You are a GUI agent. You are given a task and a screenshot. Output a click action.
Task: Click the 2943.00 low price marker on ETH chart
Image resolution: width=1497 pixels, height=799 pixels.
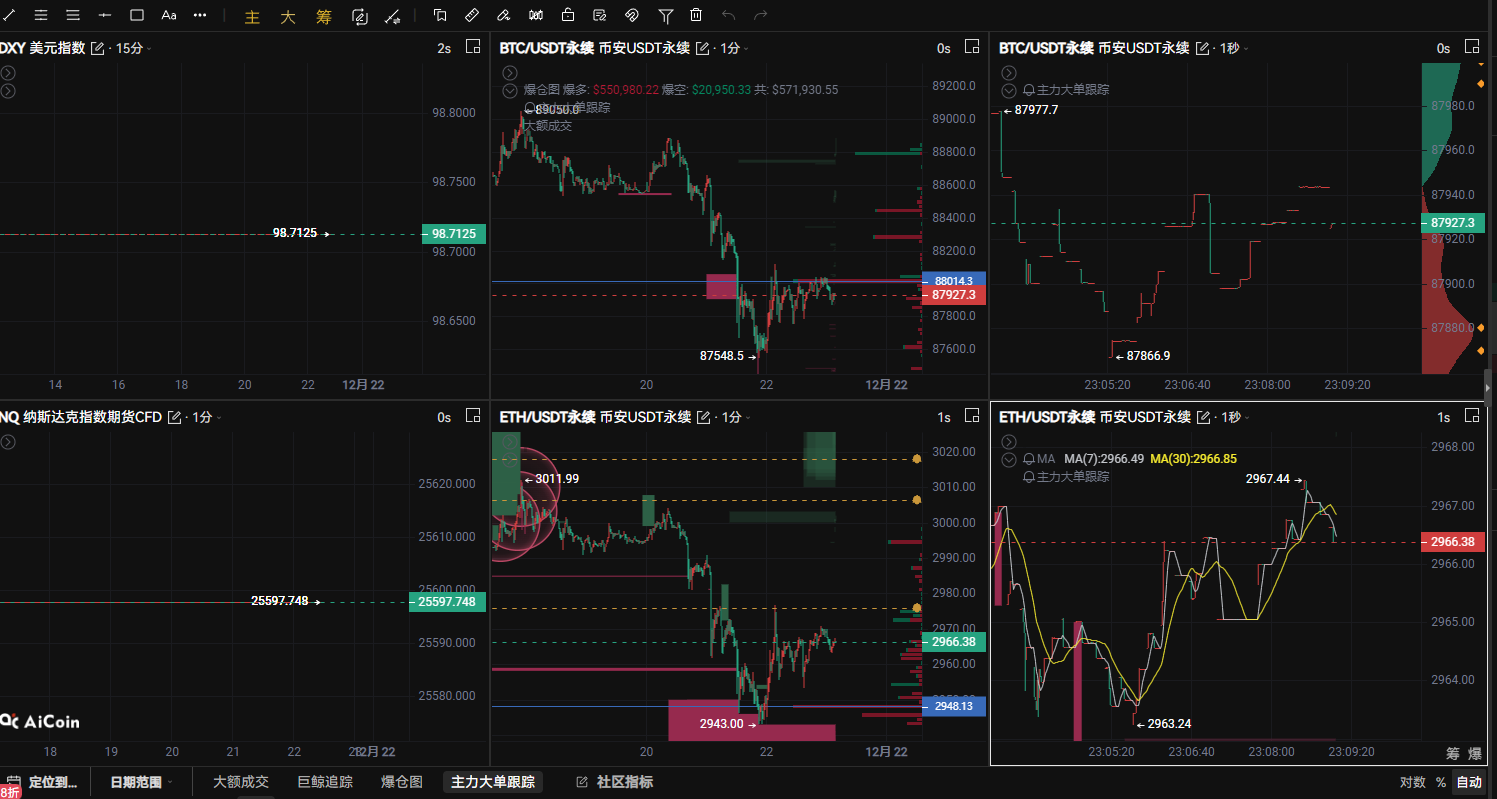click(721, 724)
